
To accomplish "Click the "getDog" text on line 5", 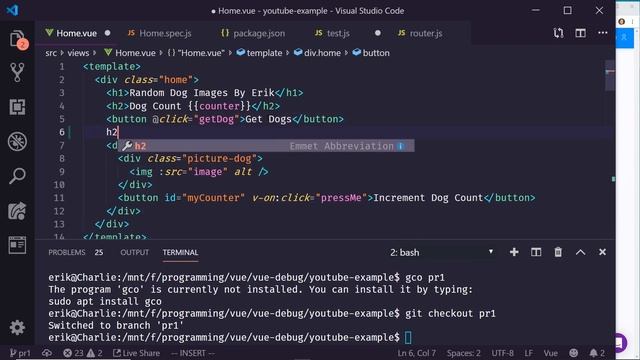I will 216,119.
